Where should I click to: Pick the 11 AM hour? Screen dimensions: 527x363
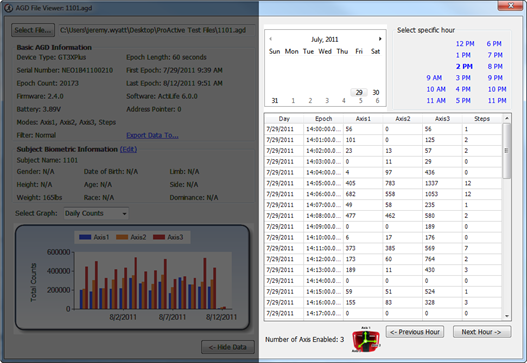[436, 101]
